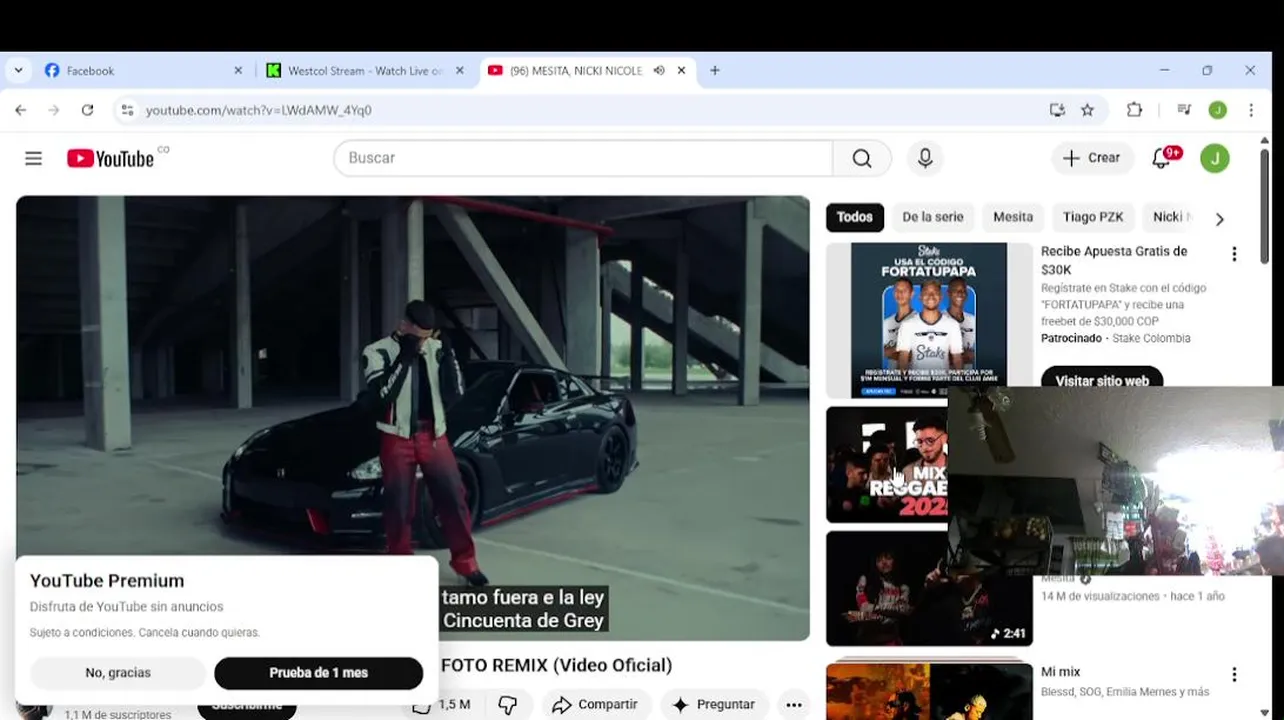This screenshot has height=720, width=1284.
Task: Open options for Mi mix
Action: coord(1234,675)
